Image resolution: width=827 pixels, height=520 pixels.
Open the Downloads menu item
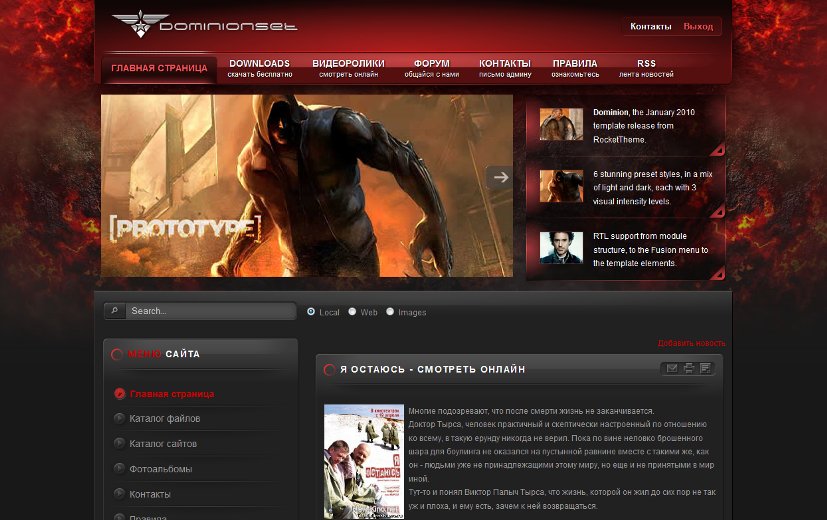point(259,68)
